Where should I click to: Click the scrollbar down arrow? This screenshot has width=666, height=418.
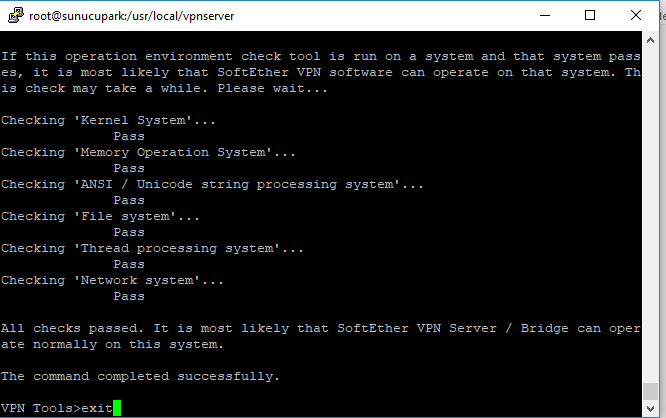click(650, 409)
